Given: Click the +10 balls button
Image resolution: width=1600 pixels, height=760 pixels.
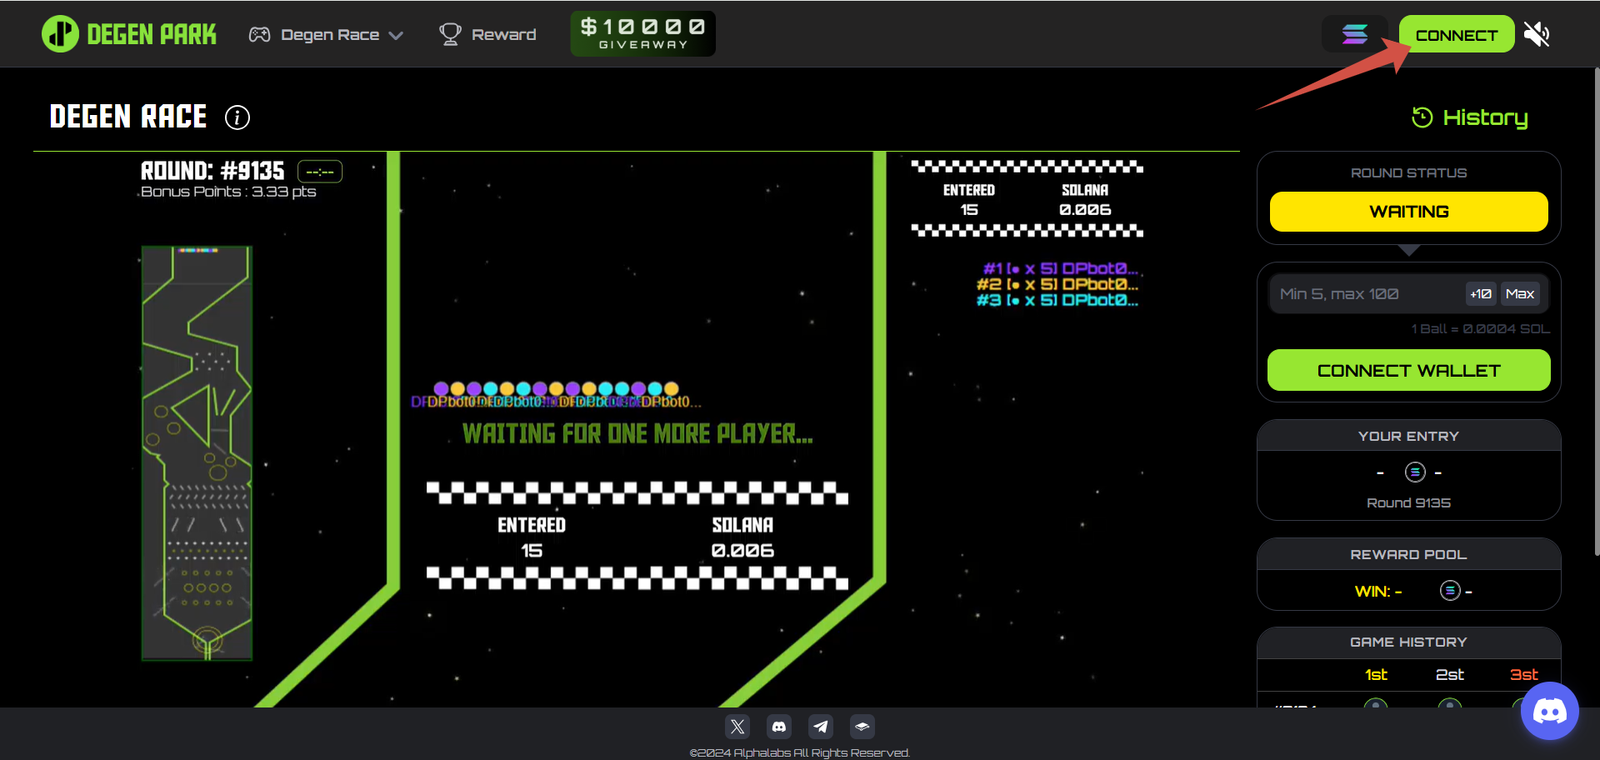Looking at the screenshot, I should click(1480, 294).
